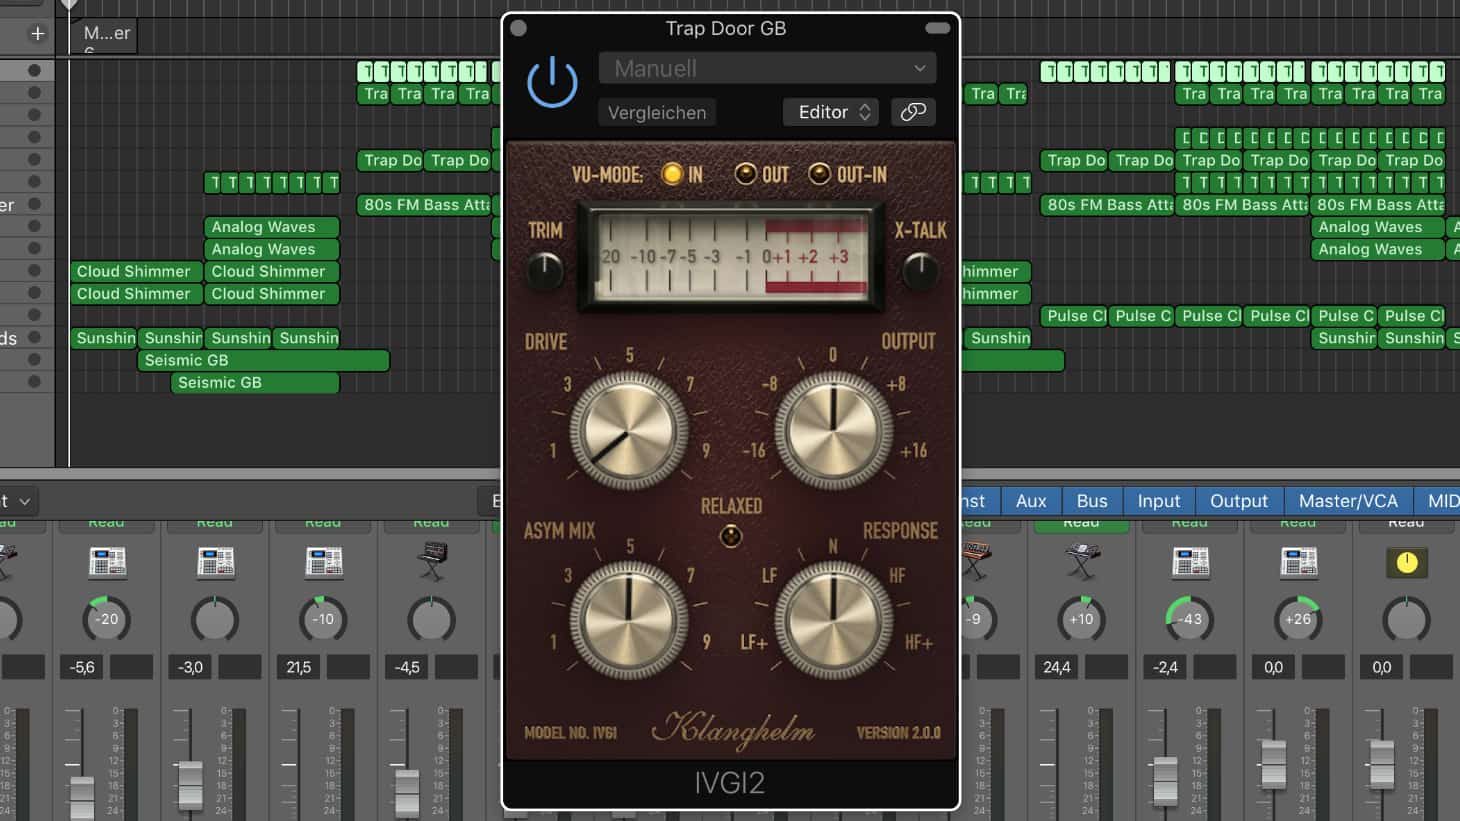This screenshot has width=1460, height=821.
Task: Enable the OUT-IN VU mode
Action: [x=820, y=173]
